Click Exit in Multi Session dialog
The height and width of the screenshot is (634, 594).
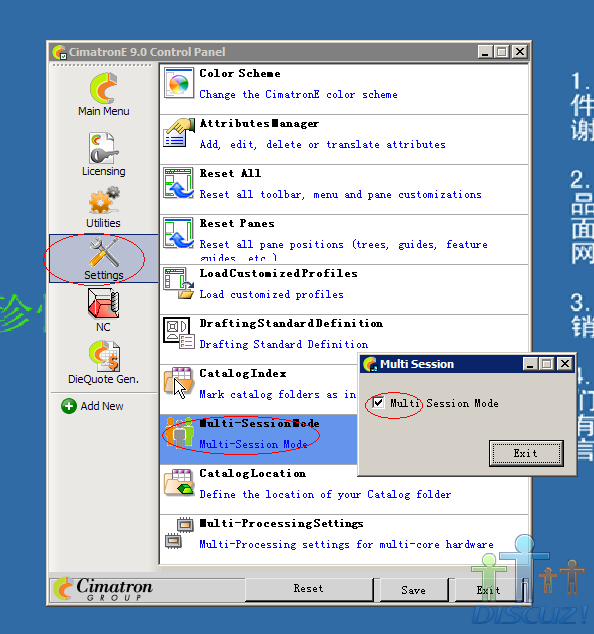[x=526, y=453]
